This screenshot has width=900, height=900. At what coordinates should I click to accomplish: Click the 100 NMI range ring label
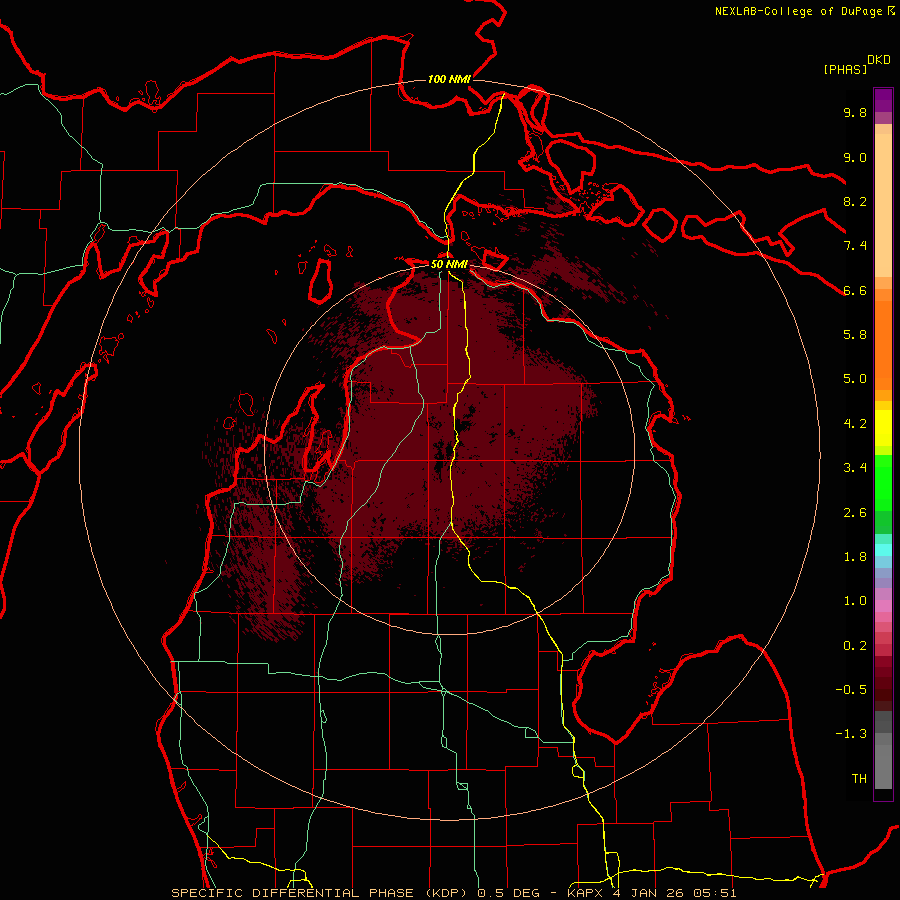[449, 79]
